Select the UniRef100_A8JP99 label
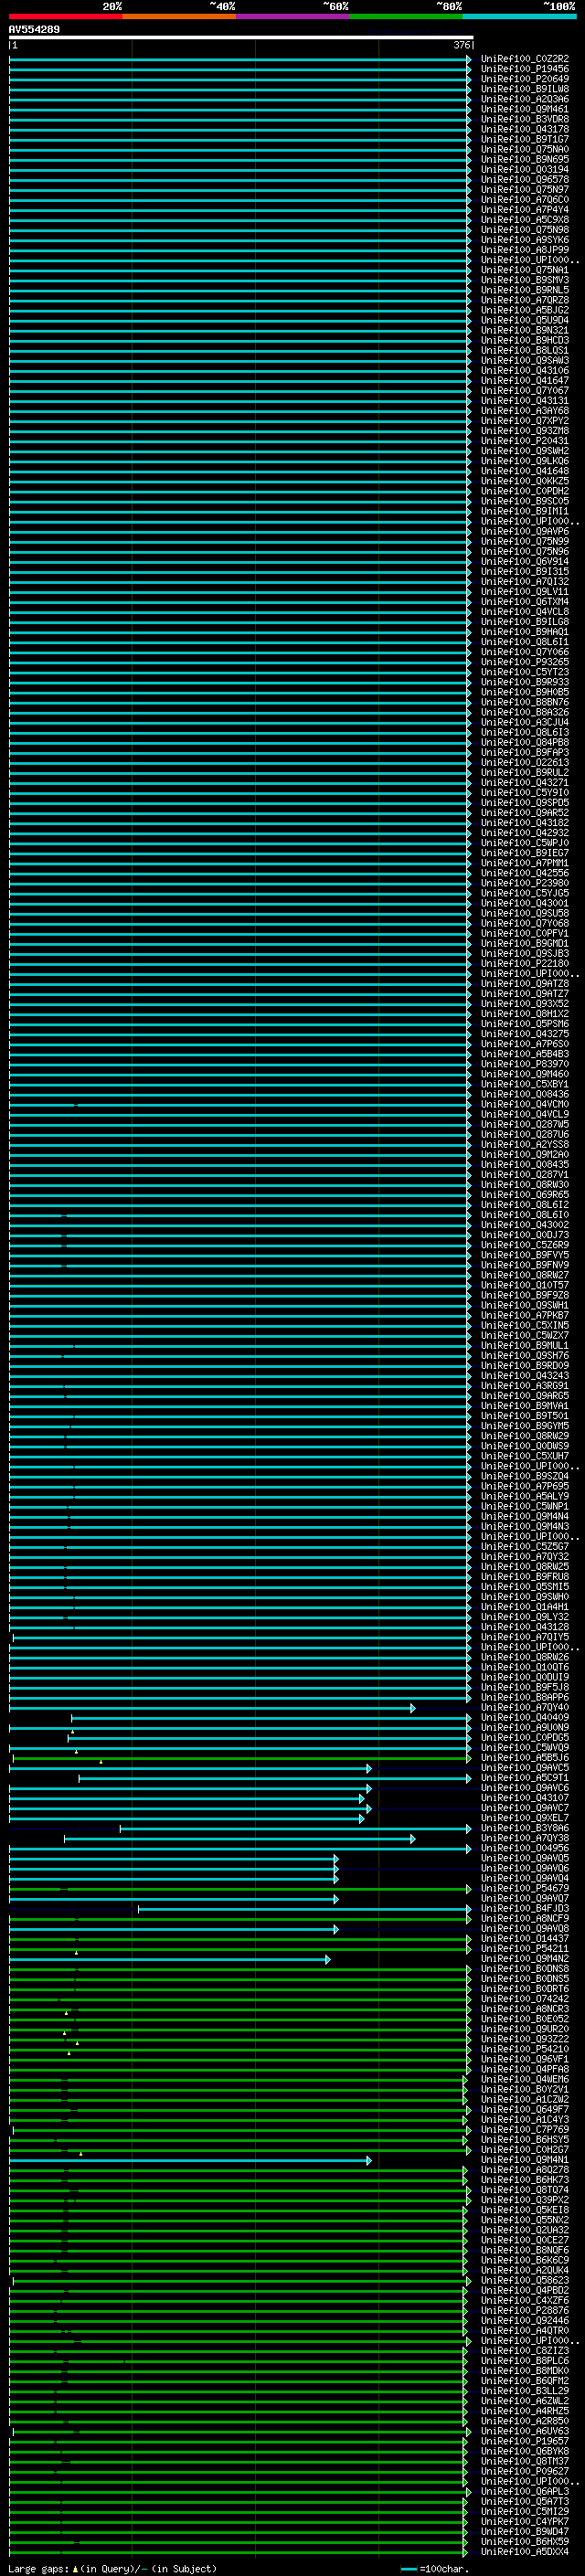This screenshot has height=2576, width=585. (525, 250)
